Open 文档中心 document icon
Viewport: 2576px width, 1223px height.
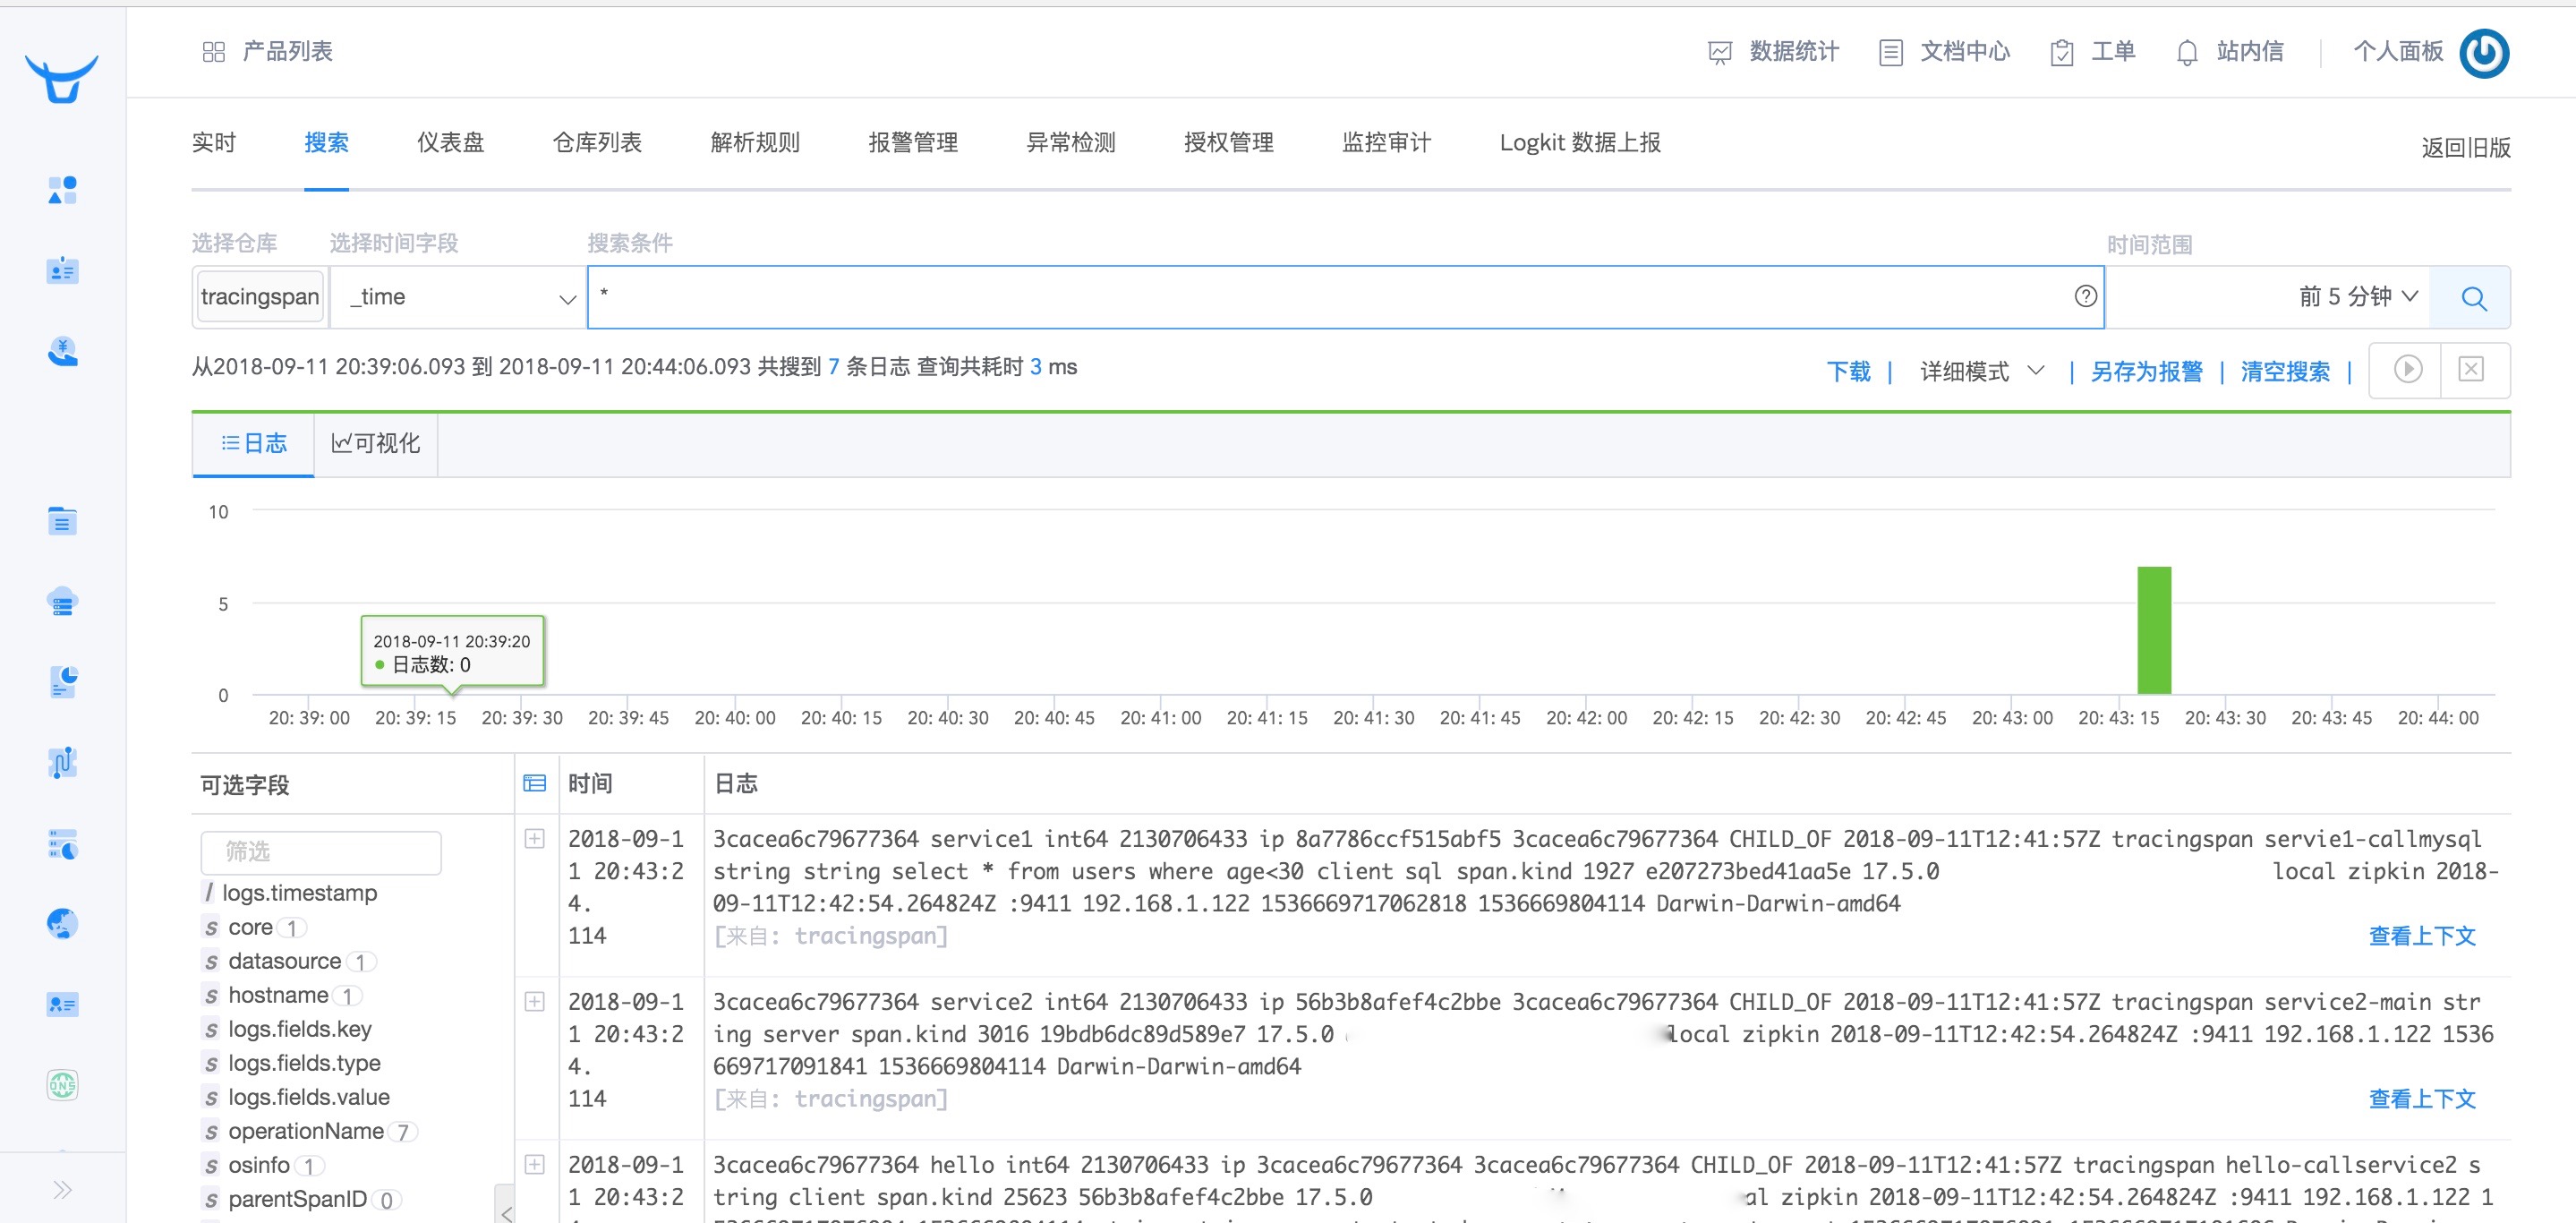[1890, 52]
